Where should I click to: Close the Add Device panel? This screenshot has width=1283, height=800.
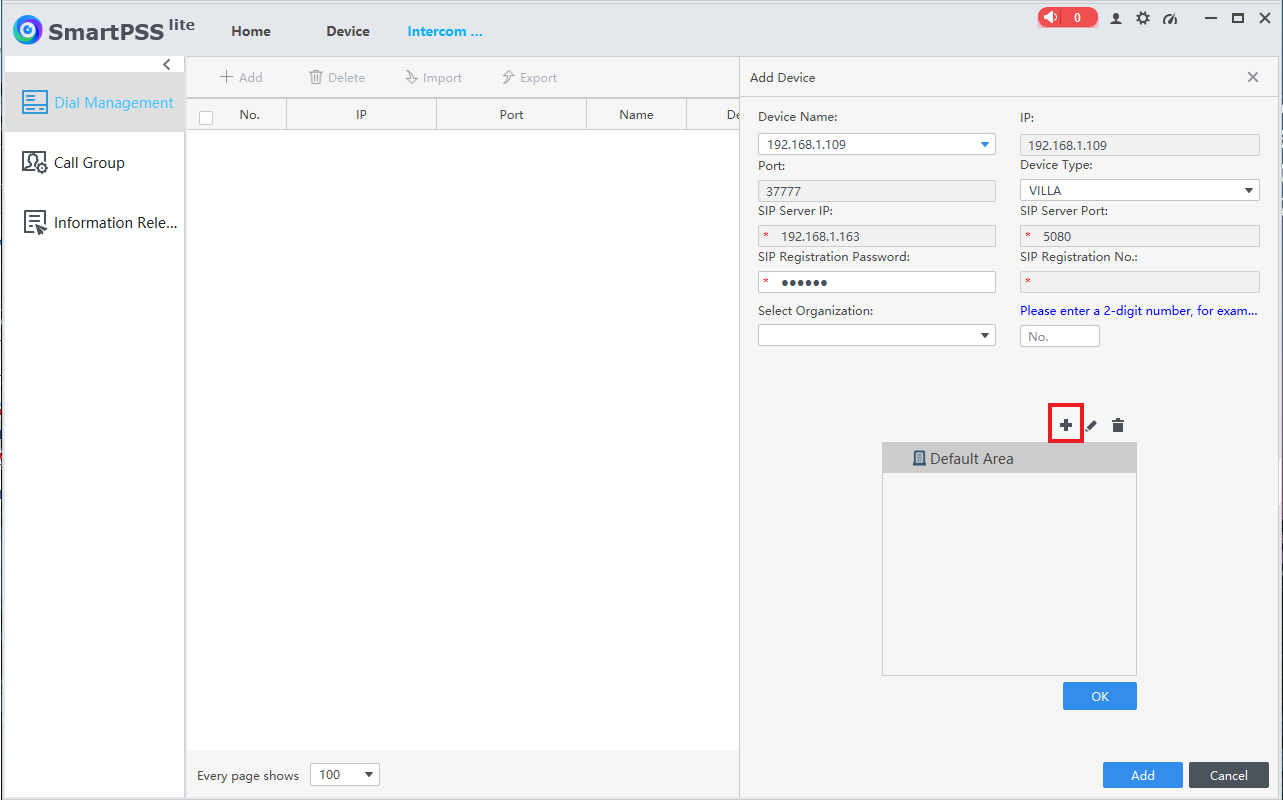coord(1253,77)
